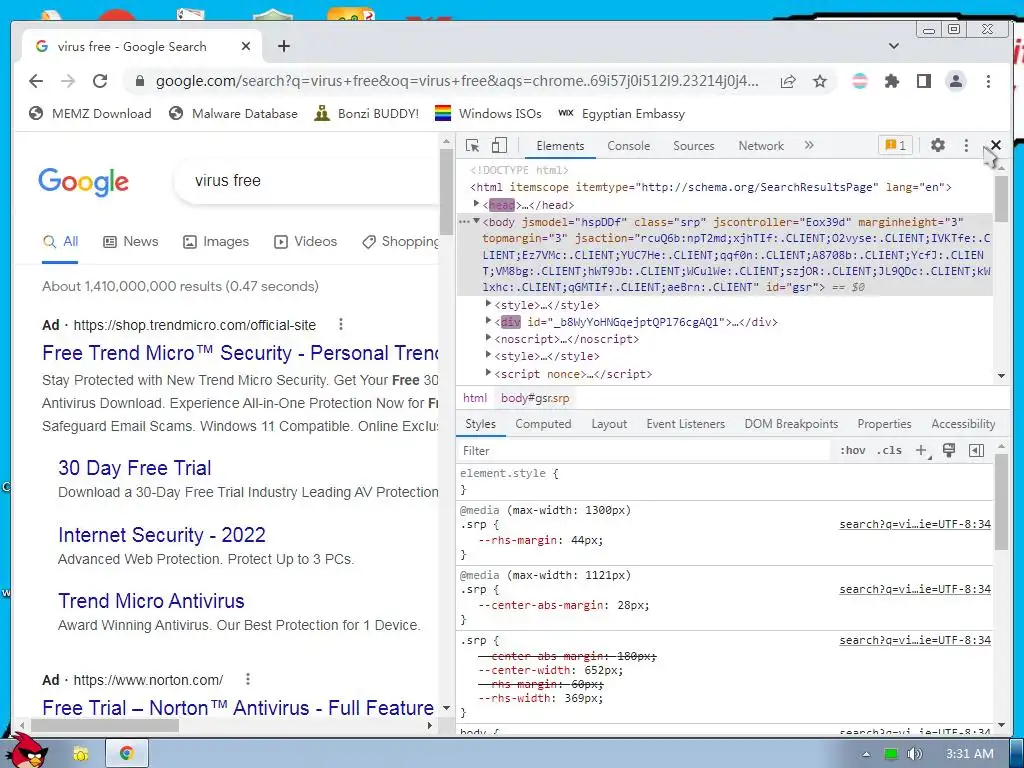Expand the head element node

click(477, 204)
